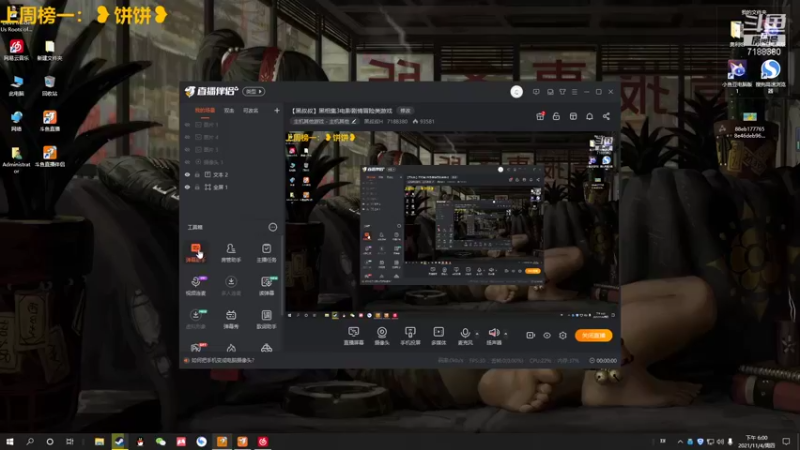
Task: Expand the microphone options arrow
Action: [477, 334]
